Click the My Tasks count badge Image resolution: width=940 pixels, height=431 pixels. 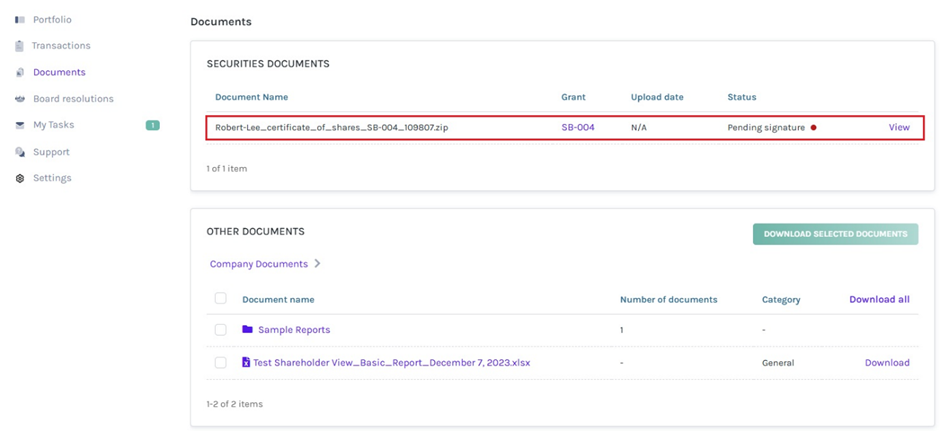point(153,125)
